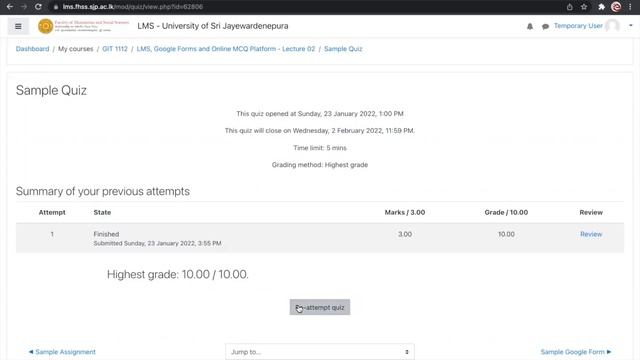Go to next activity Sample Google Form

576,352
